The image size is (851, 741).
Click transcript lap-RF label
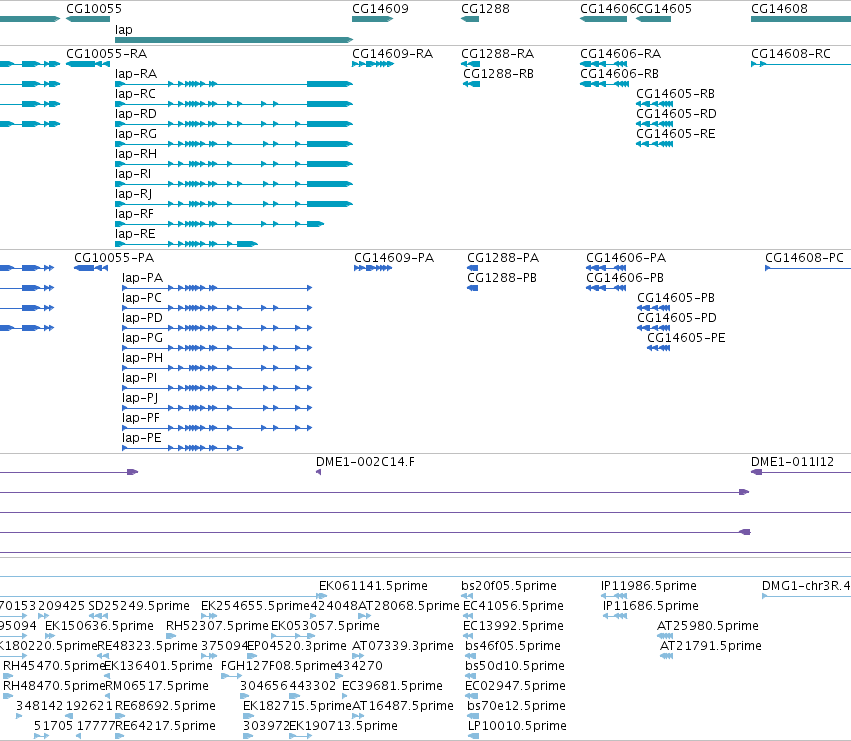click(x=134, y=214)
